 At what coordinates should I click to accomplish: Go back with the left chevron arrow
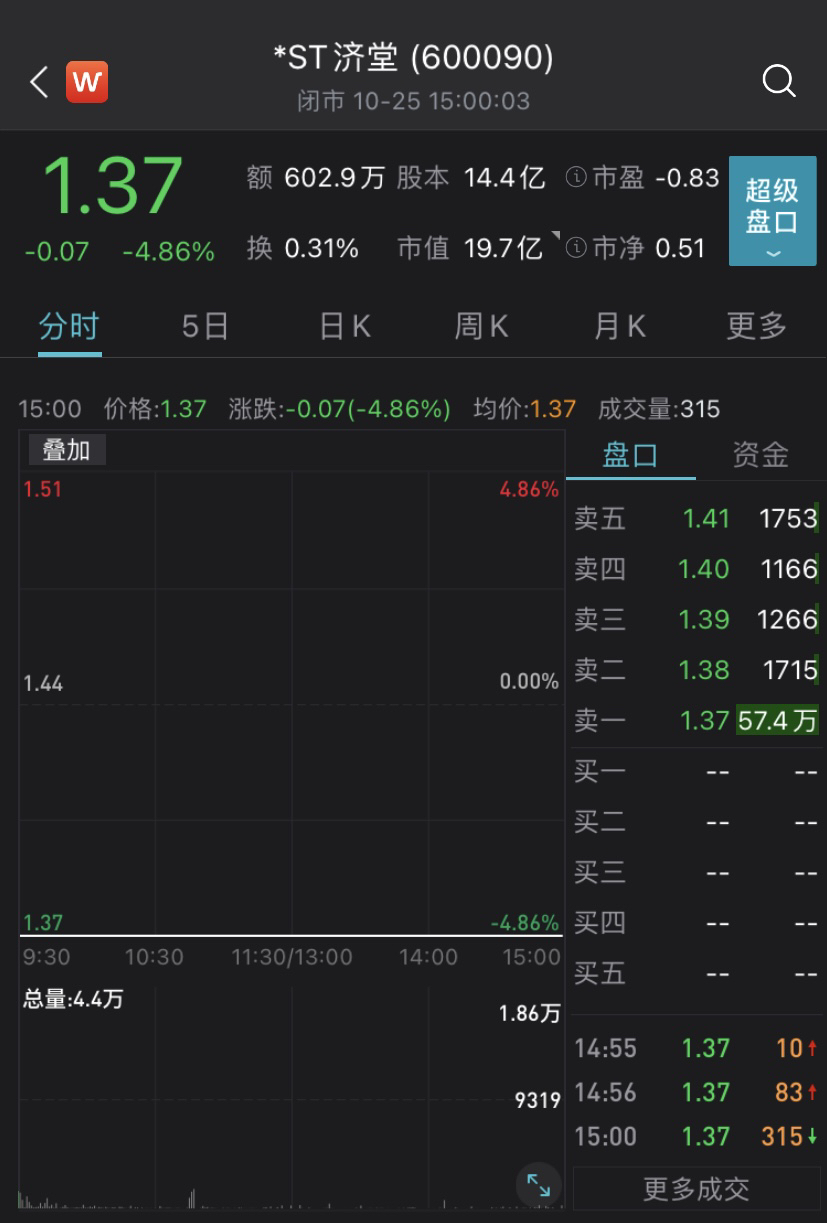[39, 82]
